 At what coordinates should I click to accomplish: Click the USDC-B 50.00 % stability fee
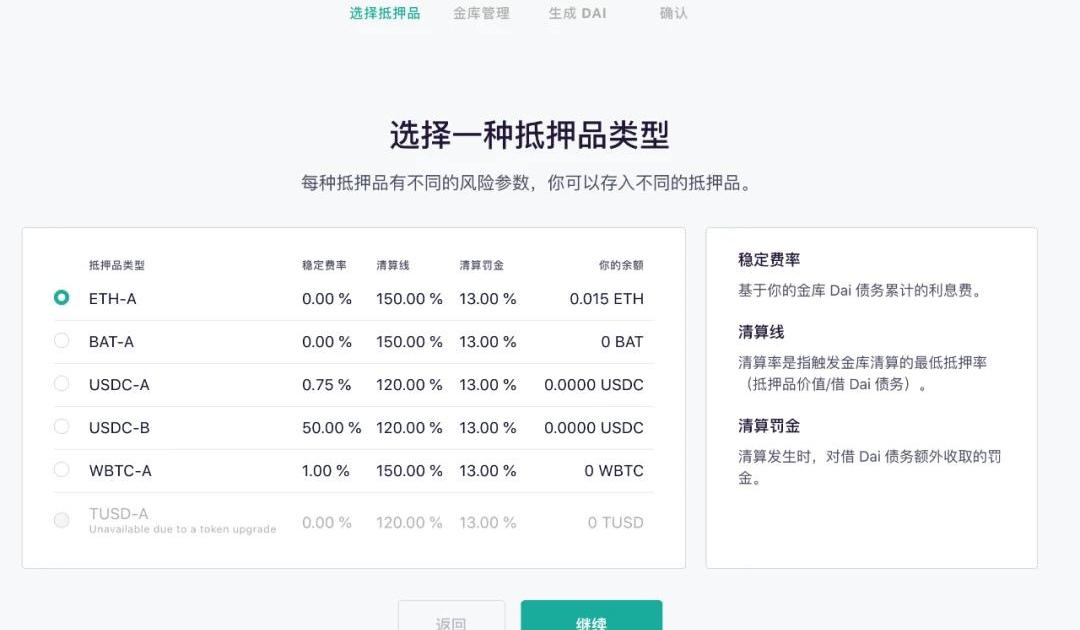(x=331, y=427)
